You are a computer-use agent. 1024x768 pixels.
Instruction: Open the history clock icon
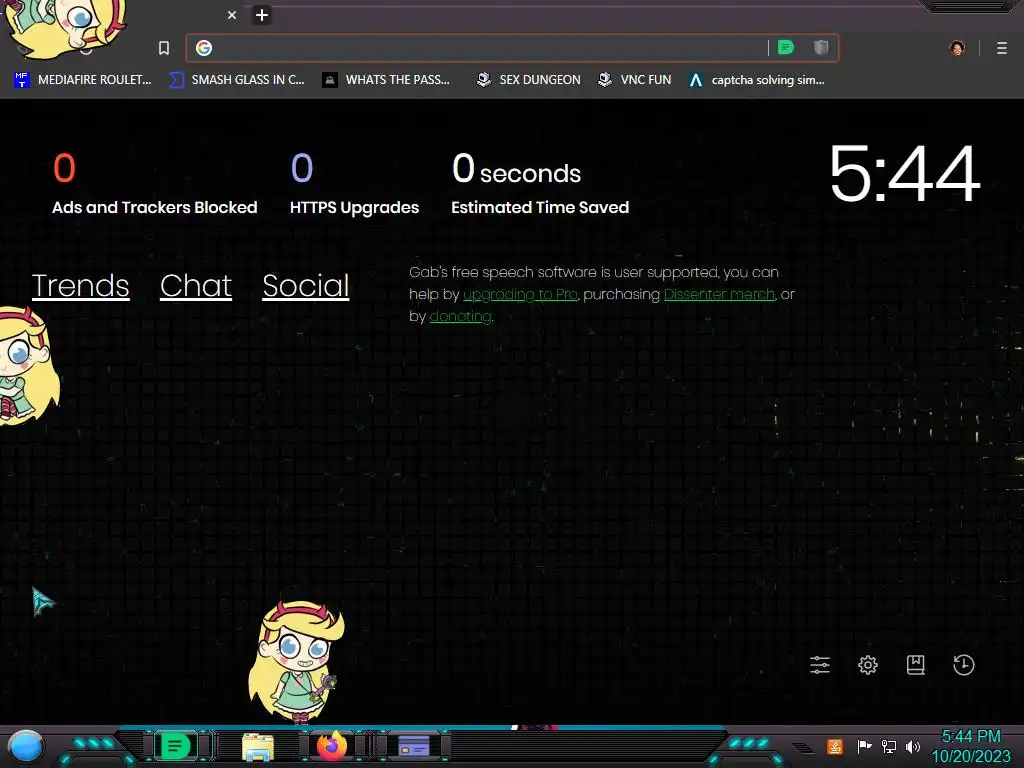[964, 665]
